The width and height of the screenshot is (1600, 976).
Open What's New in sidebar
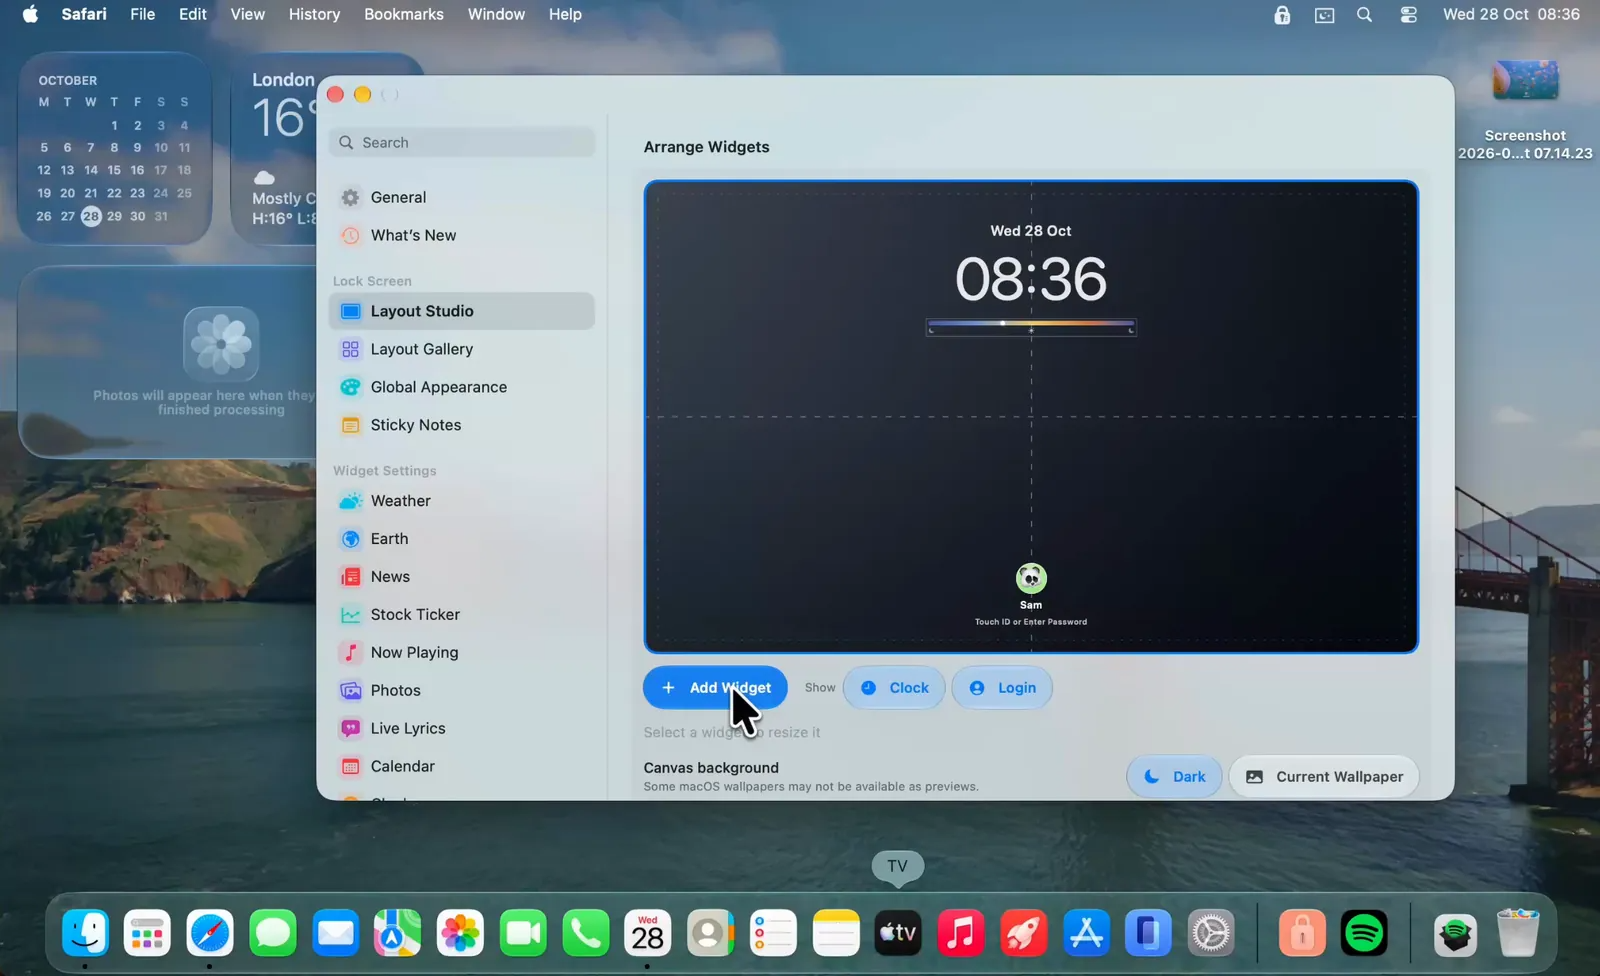(x=461, y=235)
